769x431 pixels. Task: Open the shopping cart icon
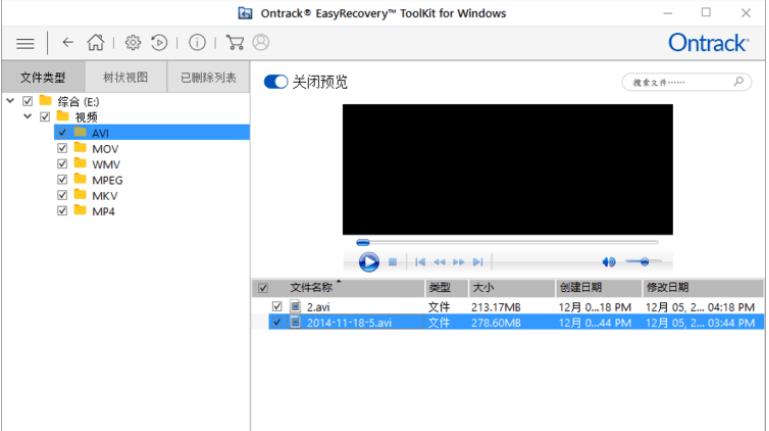coord(235,43)
